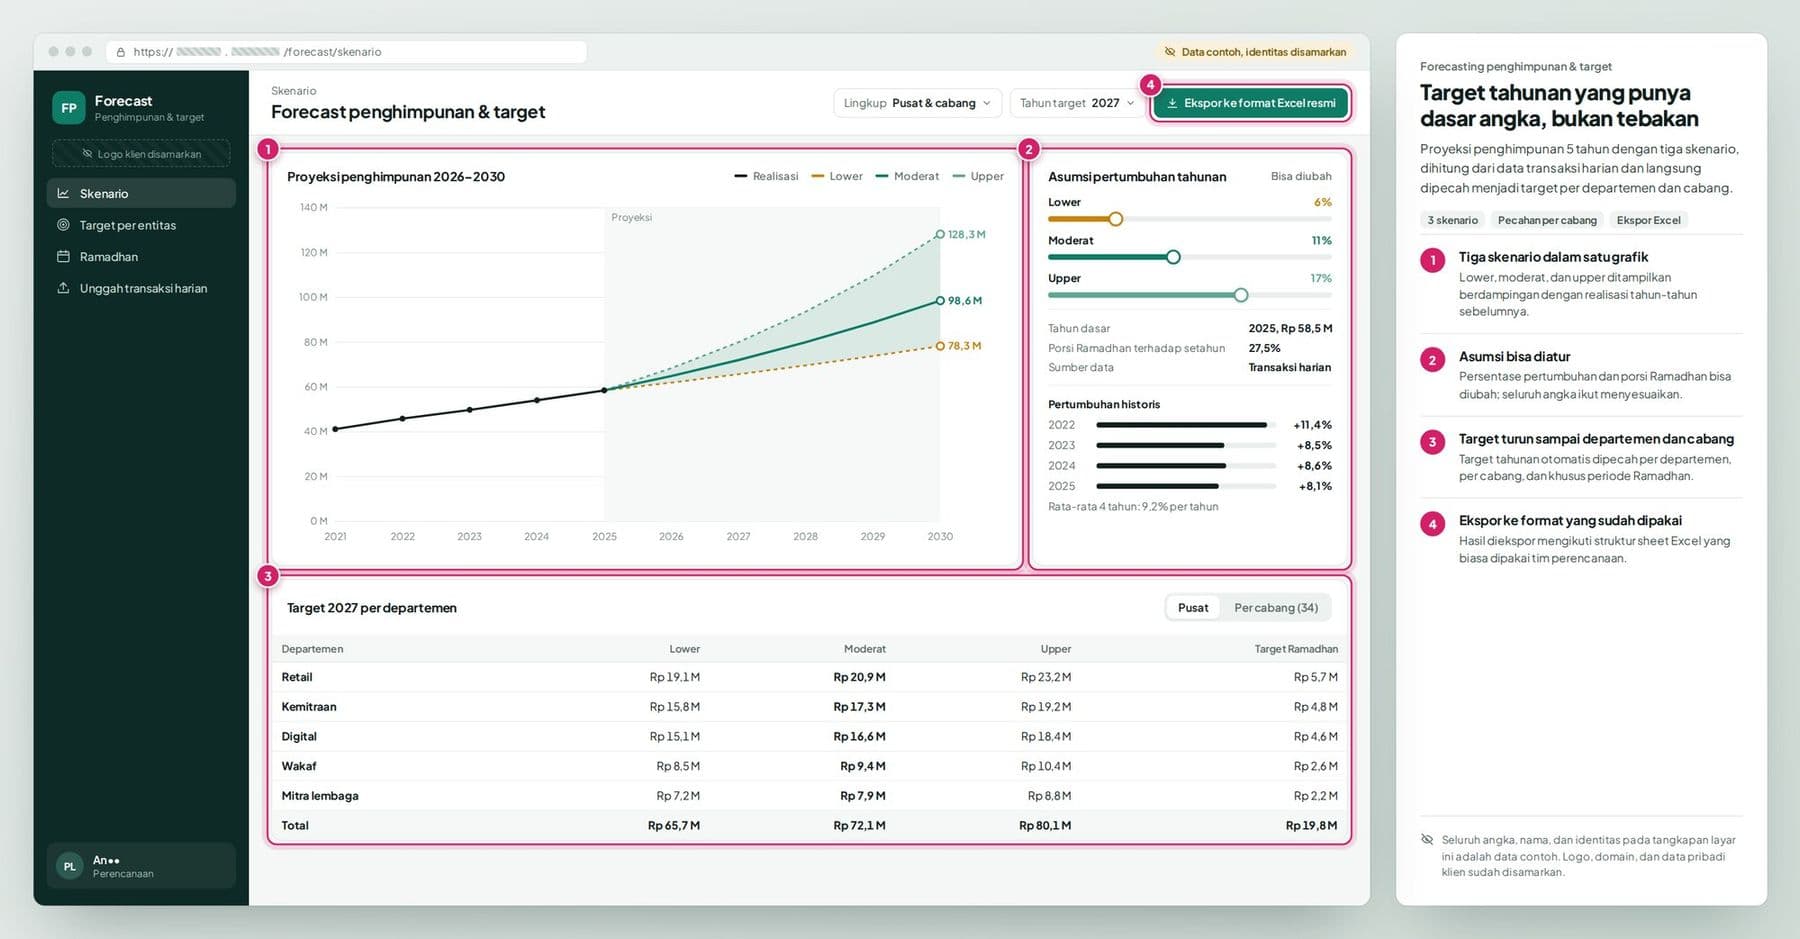This screenshot has width=1800, height=939.
Task: Click the hidden-eye icon beside Data contoh
Action: click(1170, 52)
